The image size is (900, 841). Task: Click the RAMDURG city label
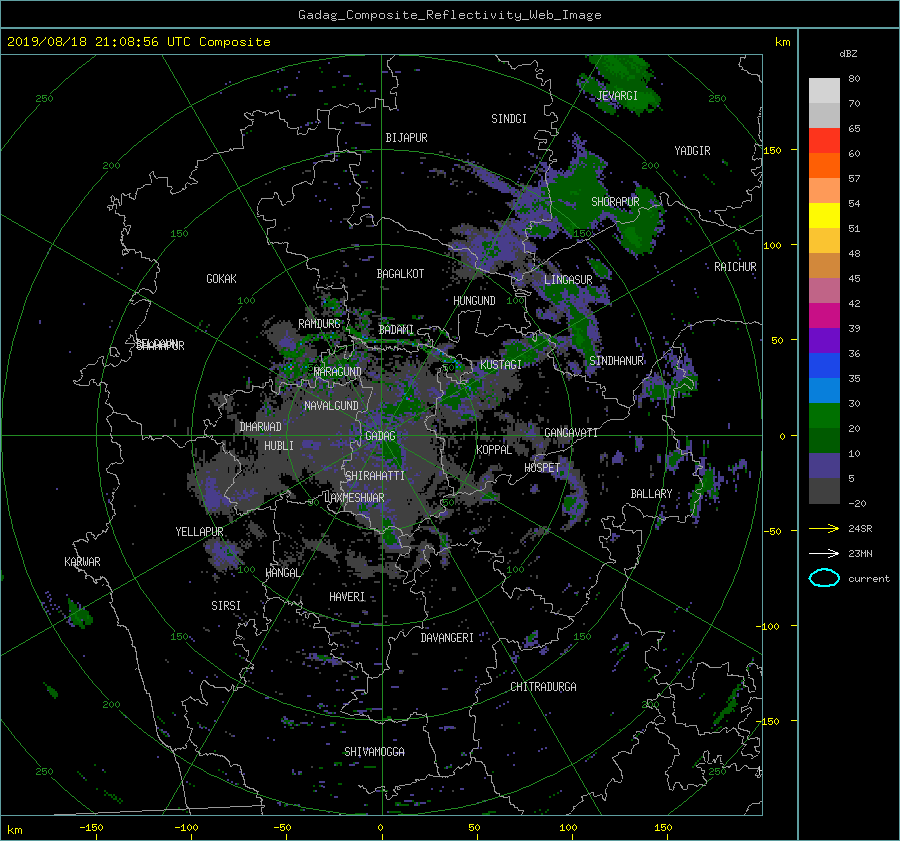[x=319, y=324]
